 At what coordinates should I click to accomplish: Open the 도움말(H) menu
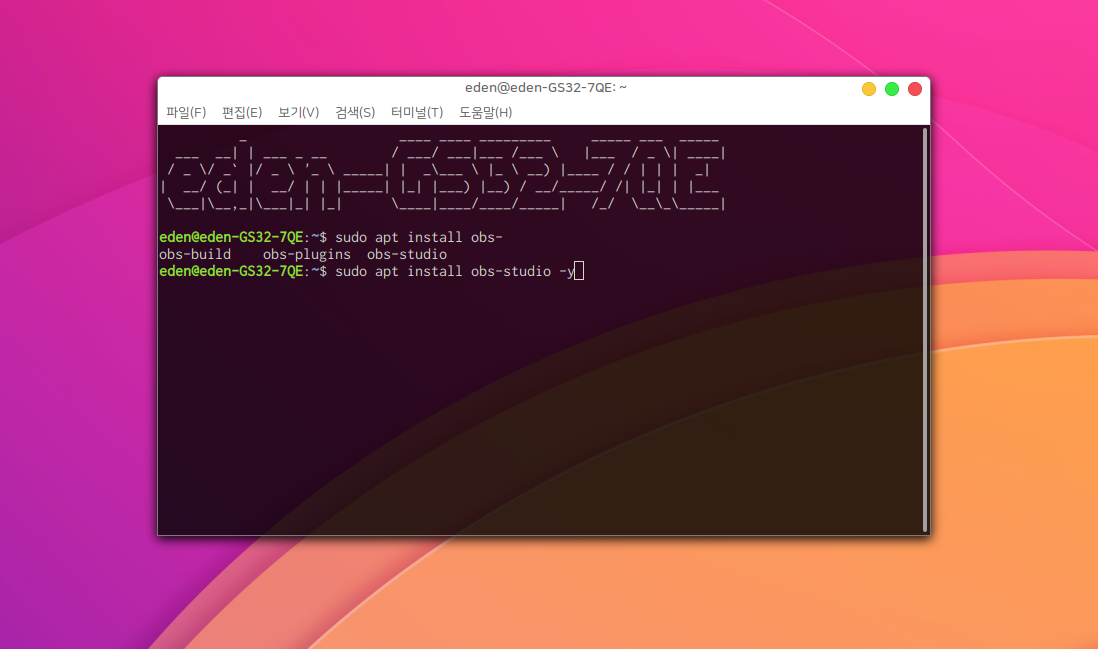tap(485, 112)
